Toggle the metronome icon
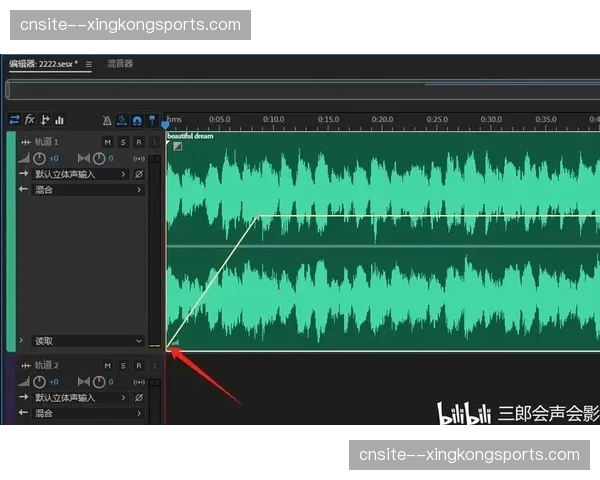Image resolution: width=600 pixels, height=480 pixels. pyautogui.click(x=107, y=120)
